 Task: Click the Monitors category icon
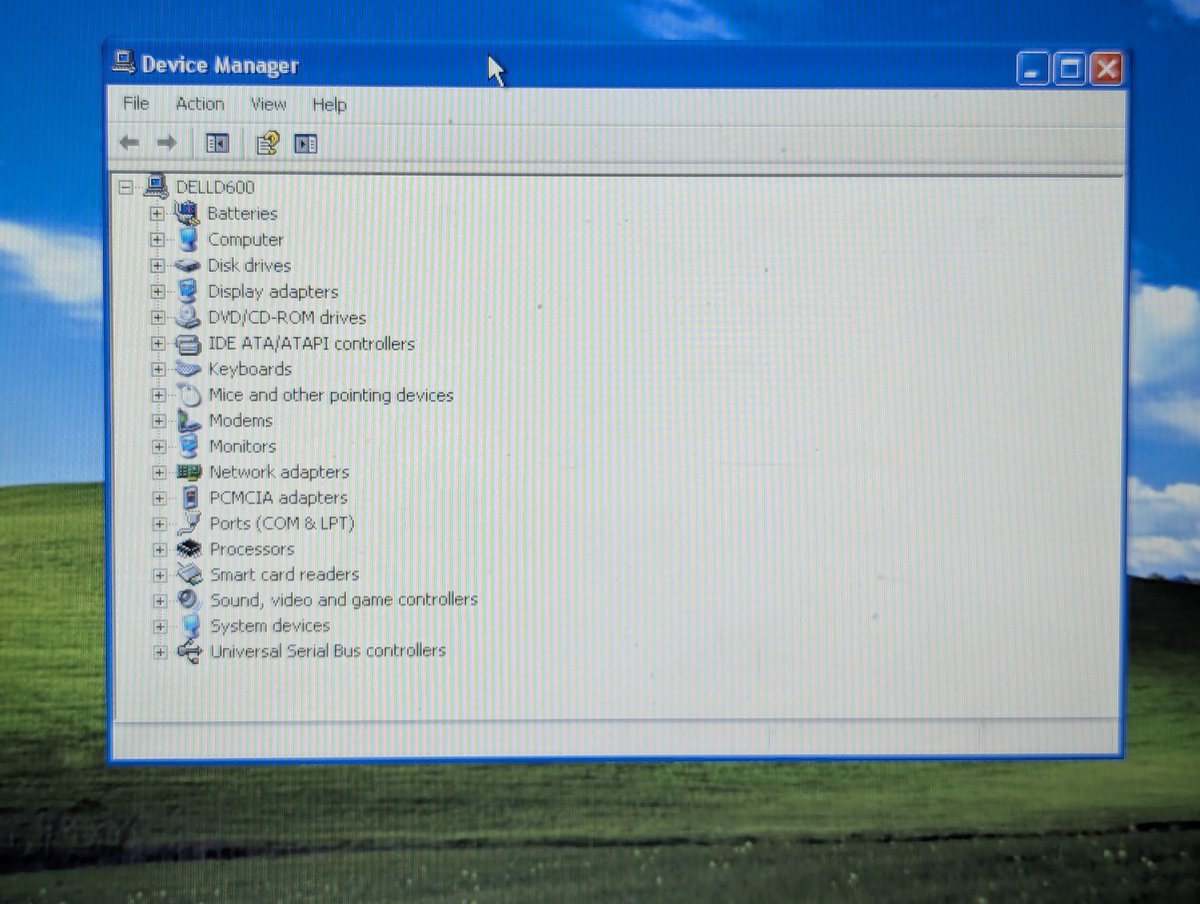189,446
